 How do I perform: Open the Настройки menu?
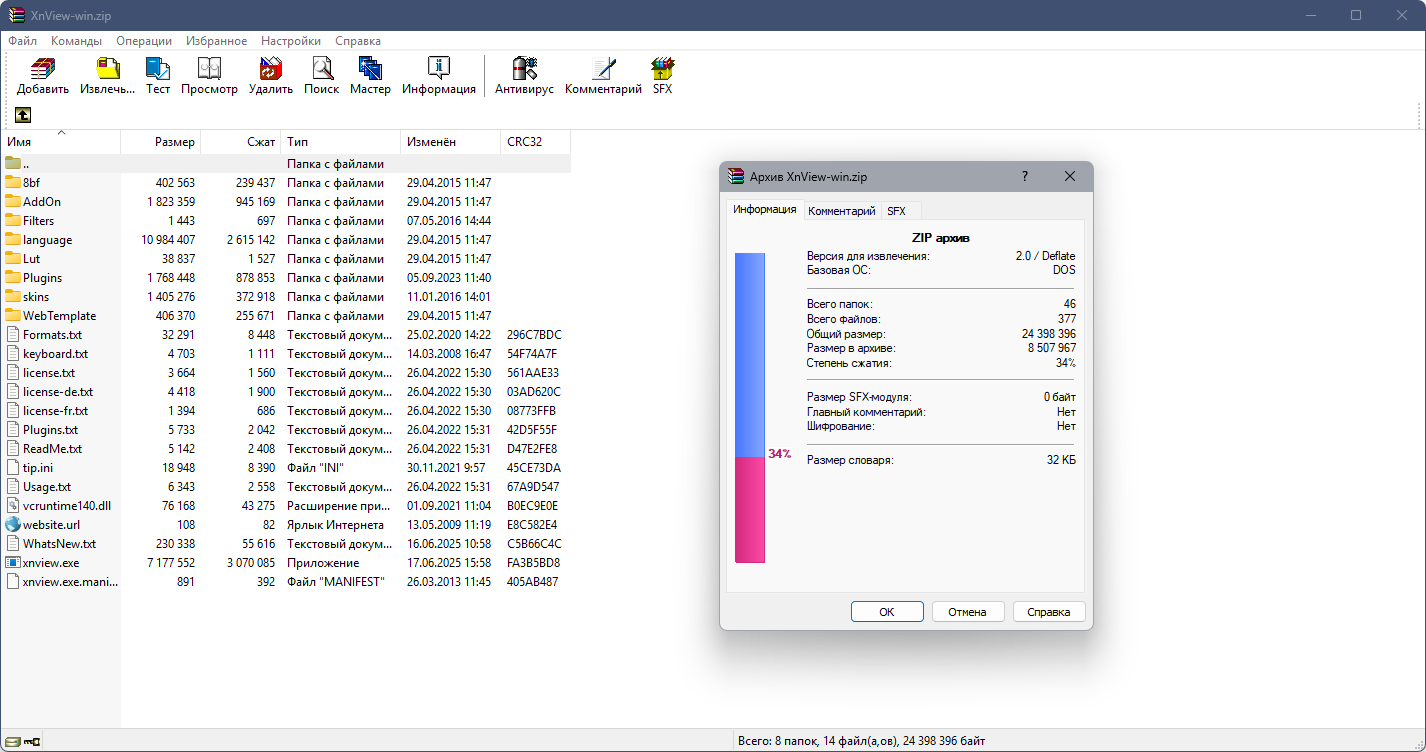pos(291,41)
